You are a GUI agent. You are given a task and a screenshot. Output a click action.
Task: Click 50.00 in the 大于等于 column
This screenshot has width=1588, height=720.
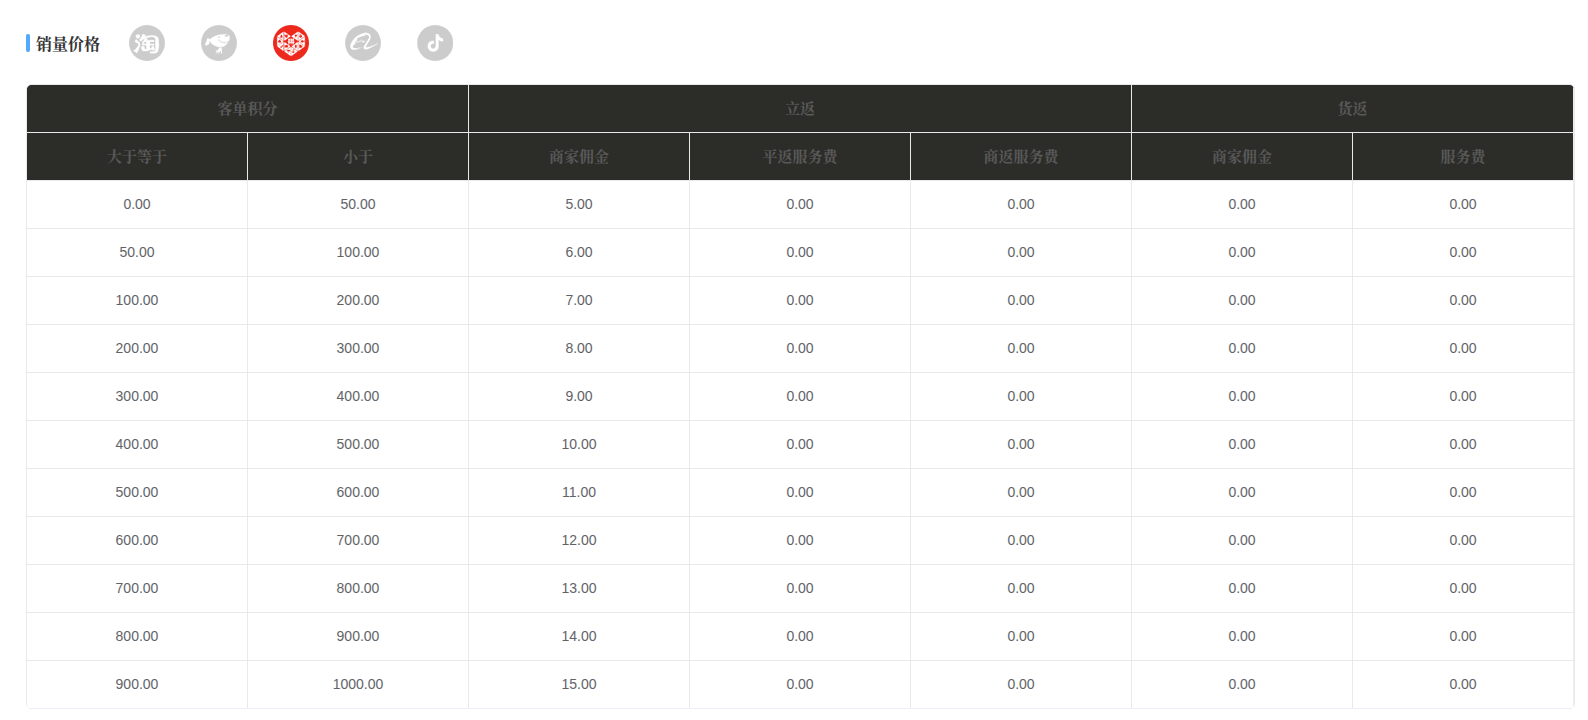[x=137, y=252]
